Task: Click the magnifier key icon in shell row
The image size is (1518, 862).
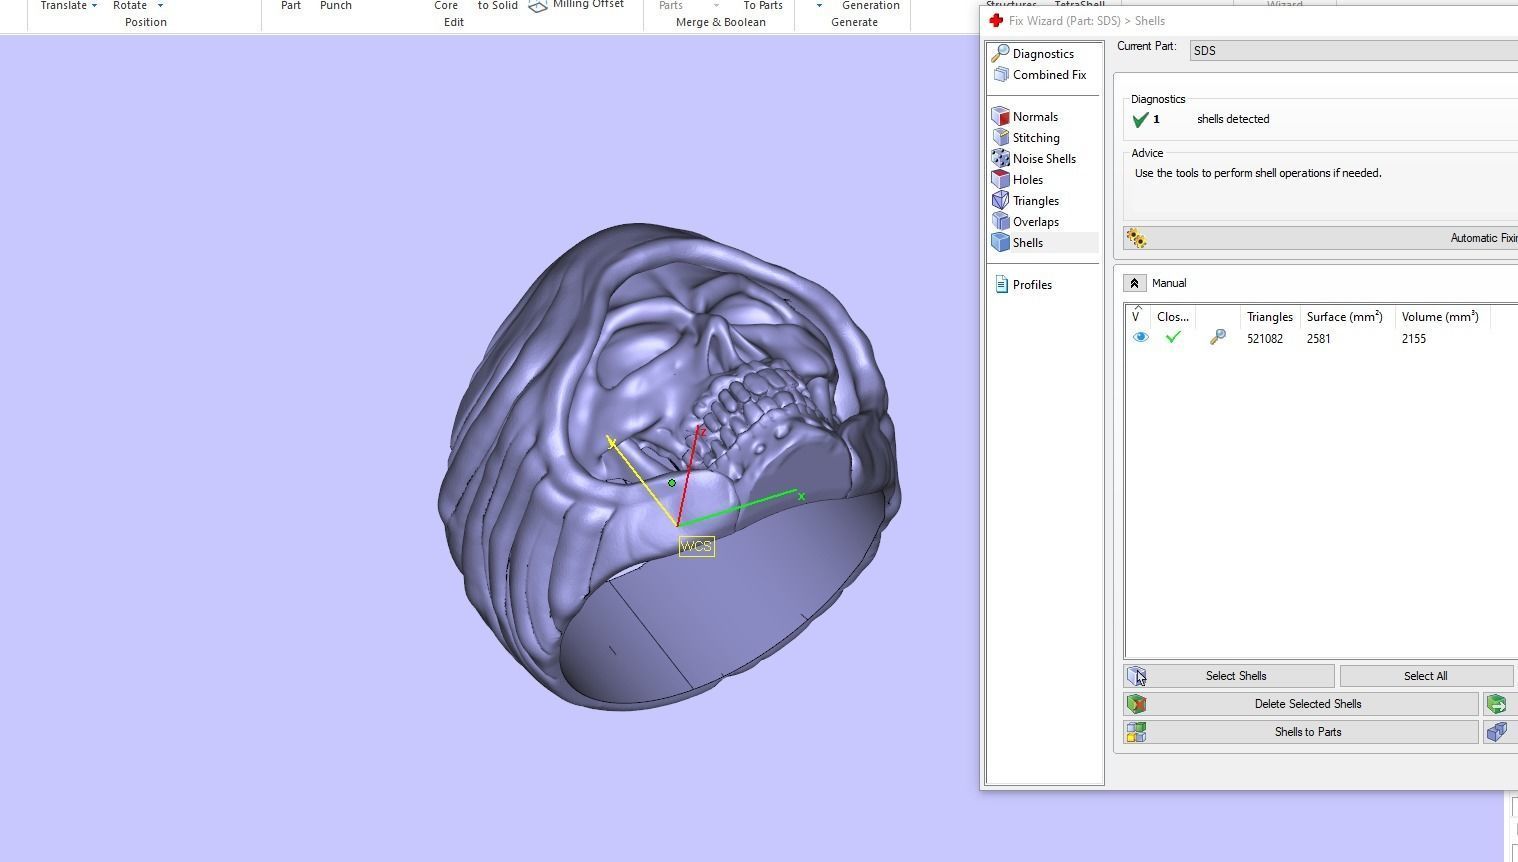Action: [x=1217, y=338]
